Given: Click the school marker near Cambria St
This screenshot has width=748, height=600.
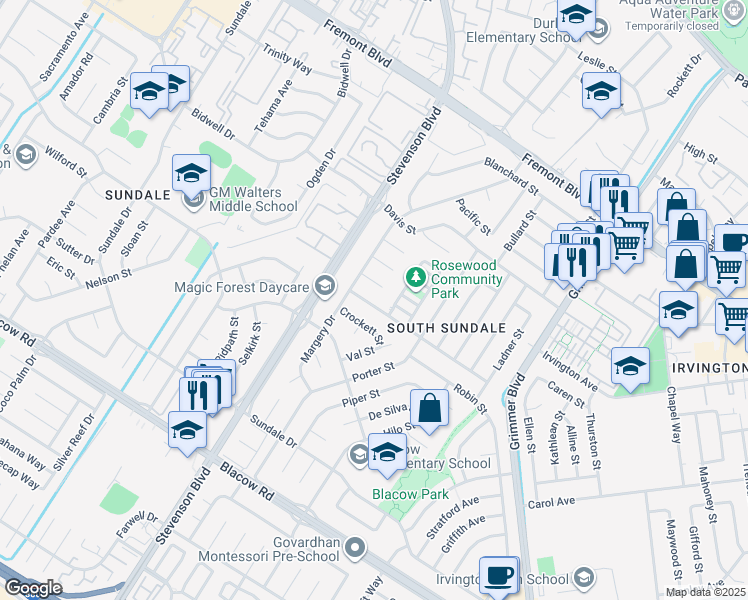Looking at the screenshot, I should point(149,93).
